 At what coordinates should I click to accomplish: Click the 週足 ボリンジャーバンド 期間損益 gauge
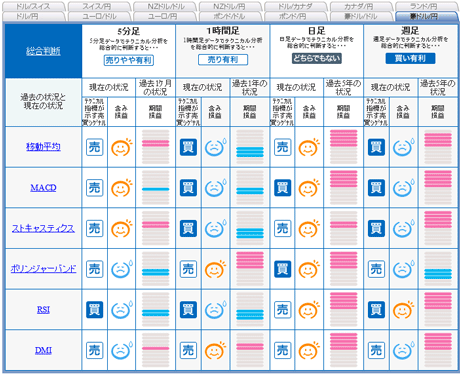438,269
